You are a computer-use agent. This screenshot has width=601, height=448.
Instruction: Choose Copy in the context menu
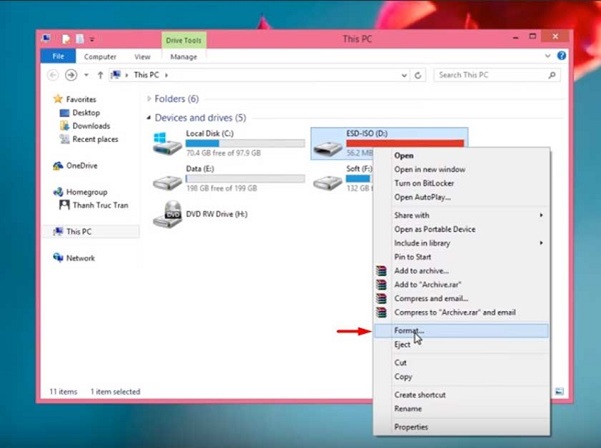[x=461, y=376]
